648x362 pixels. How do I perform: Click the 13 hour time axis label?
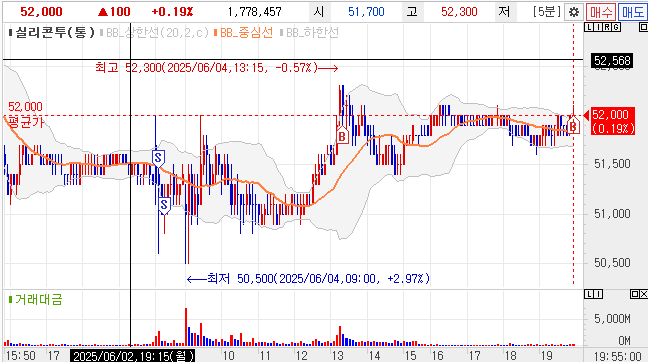338,356
